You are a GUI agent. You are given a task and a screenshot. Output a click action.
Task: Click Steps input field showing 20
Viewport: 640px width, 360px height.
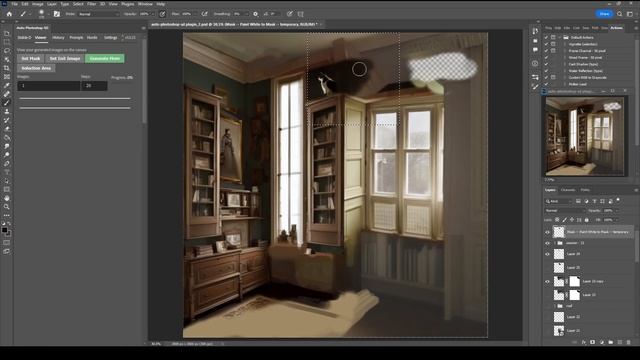(94, 86)
